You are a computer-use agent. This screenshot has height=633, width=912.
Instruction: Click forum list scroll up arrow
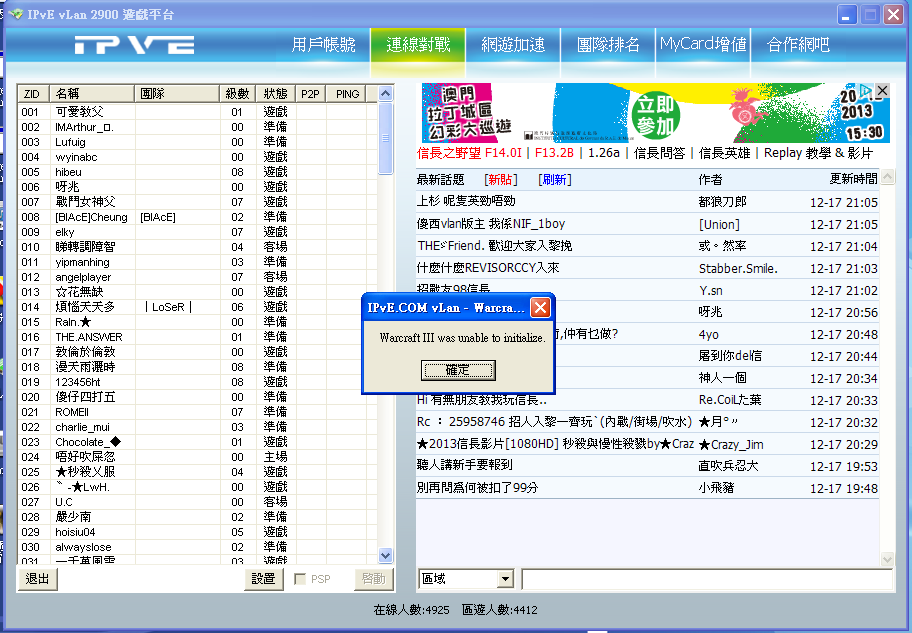tap(888, 176)
